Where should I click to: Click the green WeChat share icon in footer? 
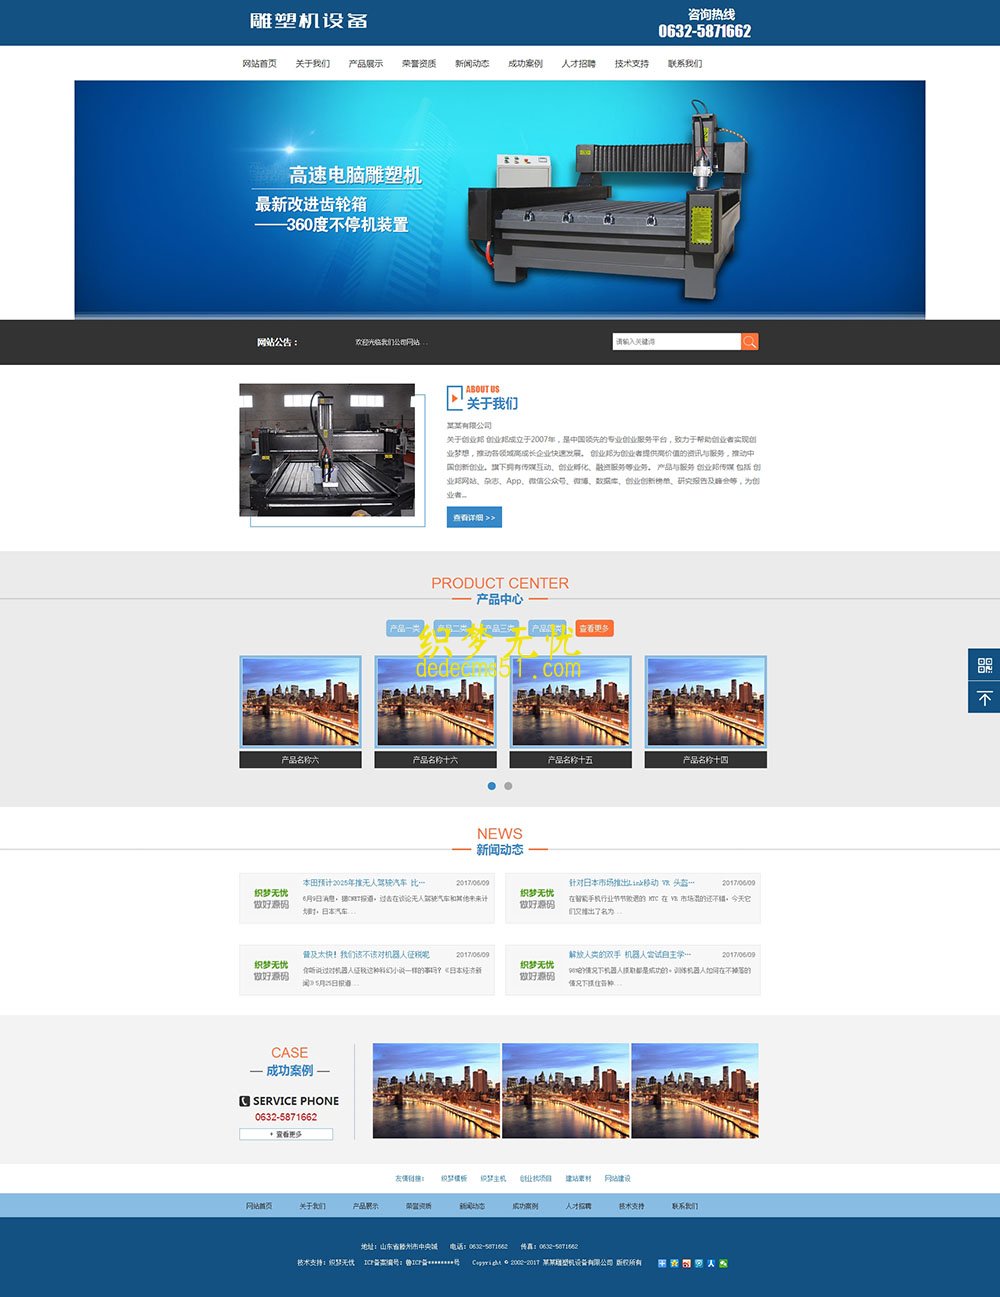click(x=723, y=1263)
